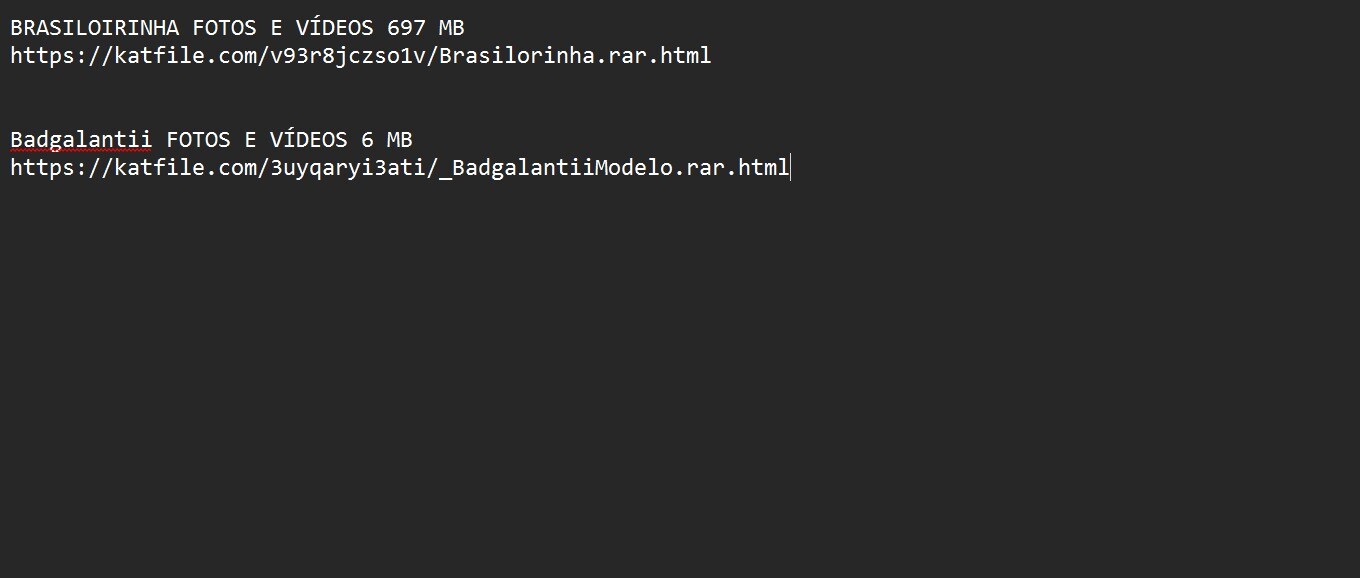Click the word BRASILOIRINHA in first line
This screenshot has height=578, width=1360.
pos(95,28)
